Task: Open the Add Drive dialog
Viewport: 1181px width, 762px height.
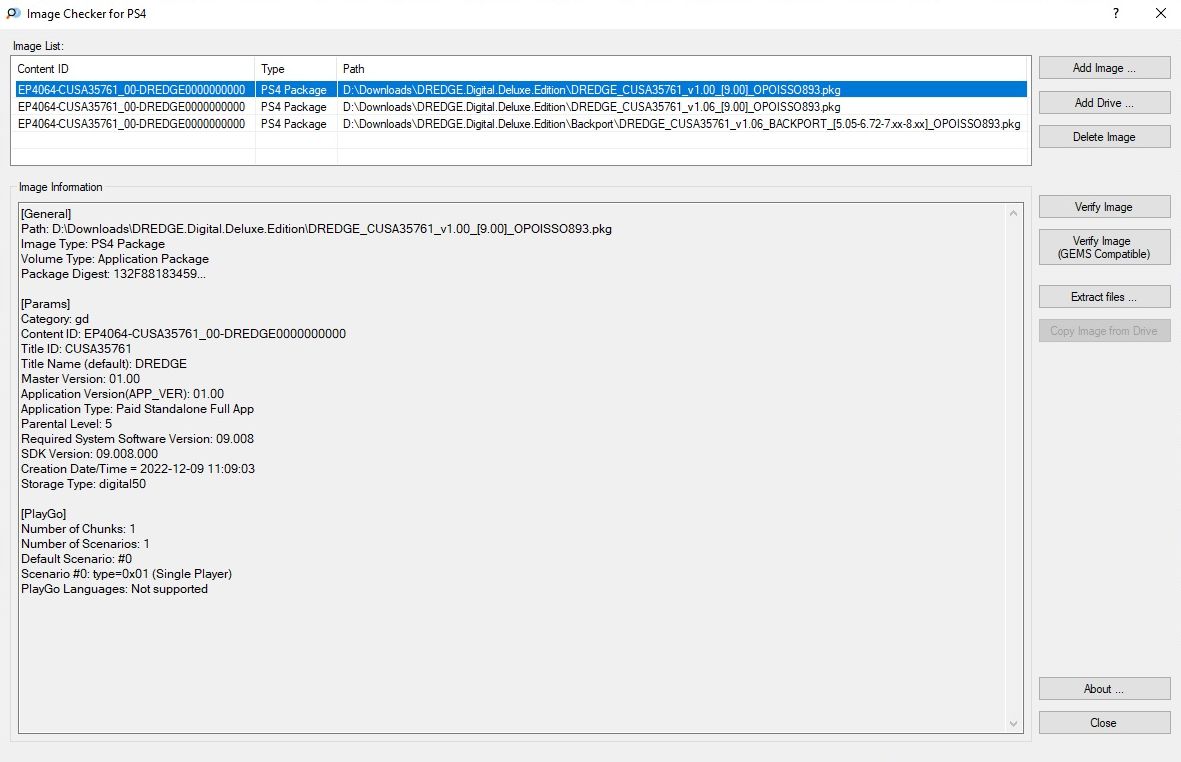Action: pos(1104,102)
